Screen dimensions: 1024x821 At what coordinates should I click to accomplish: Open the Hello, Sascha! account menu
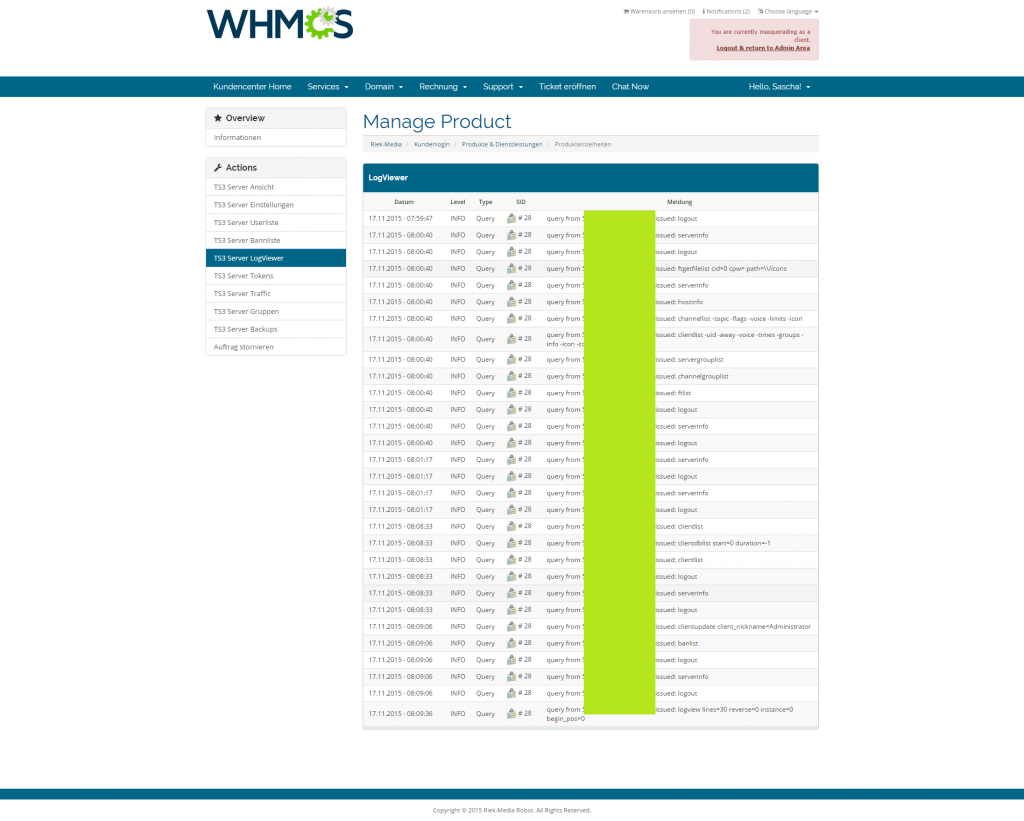pos(779,87)
